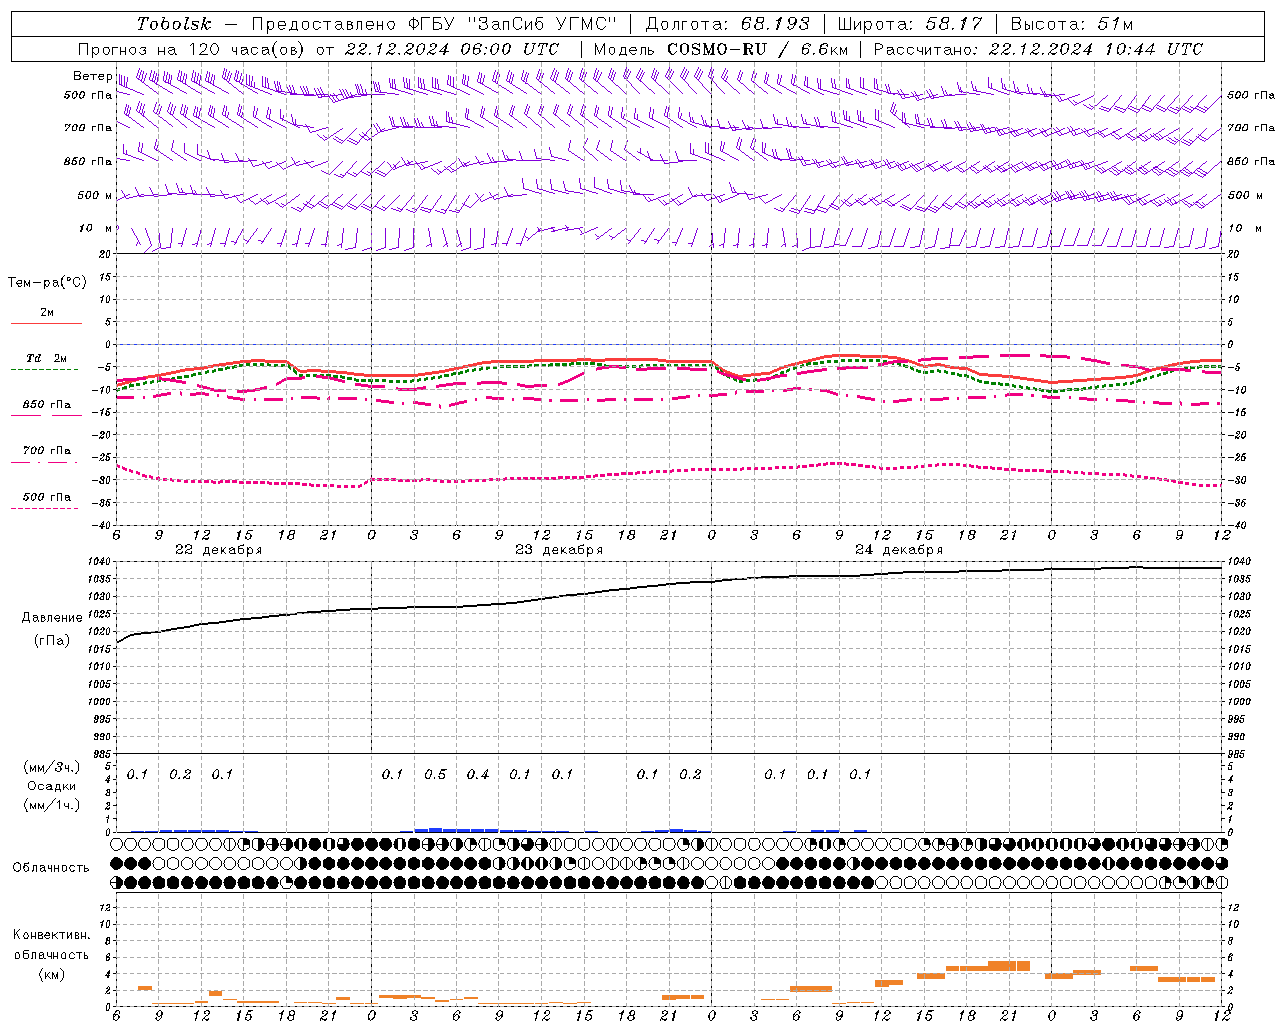This screenshot has height=1024, width=1280.
Task: Click the Td 2м legend entry
Action: (47, 358)
